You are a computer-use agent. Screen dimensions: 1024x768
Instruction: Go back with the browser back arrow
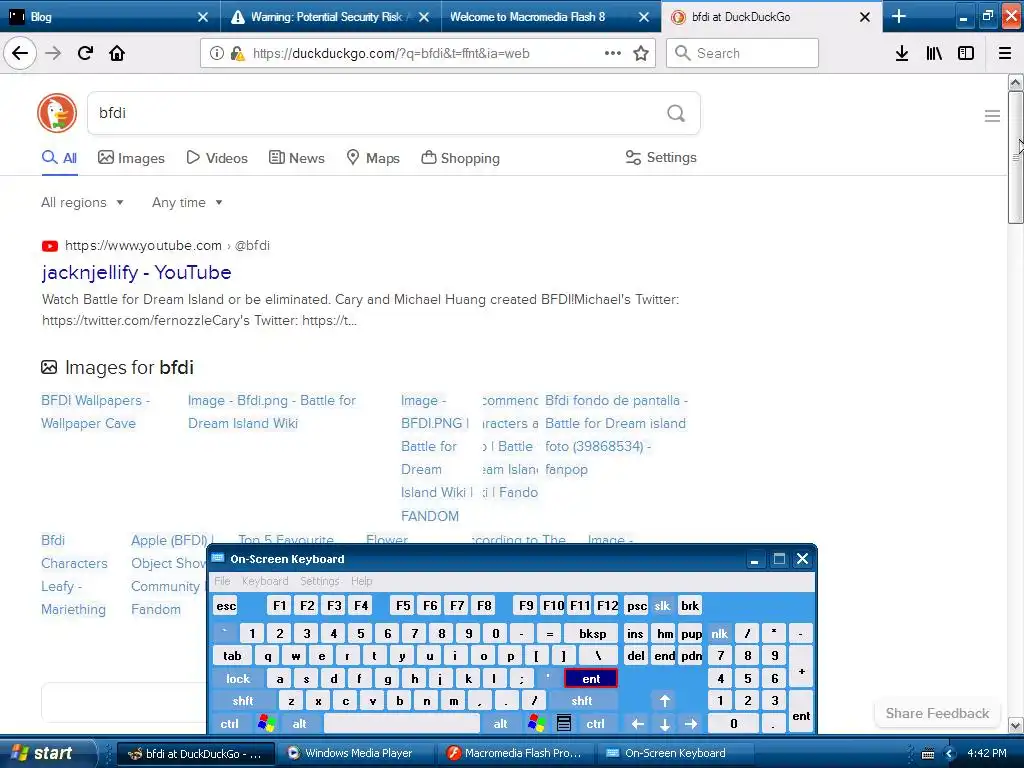[x=20, y=53]
